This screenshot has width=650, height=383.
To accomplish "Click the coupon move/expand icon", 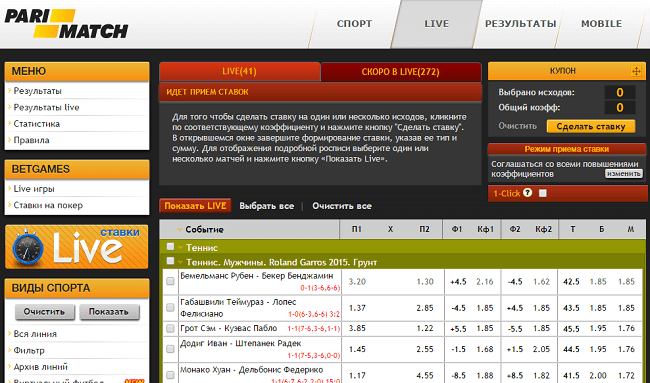I will click(636, 71).
